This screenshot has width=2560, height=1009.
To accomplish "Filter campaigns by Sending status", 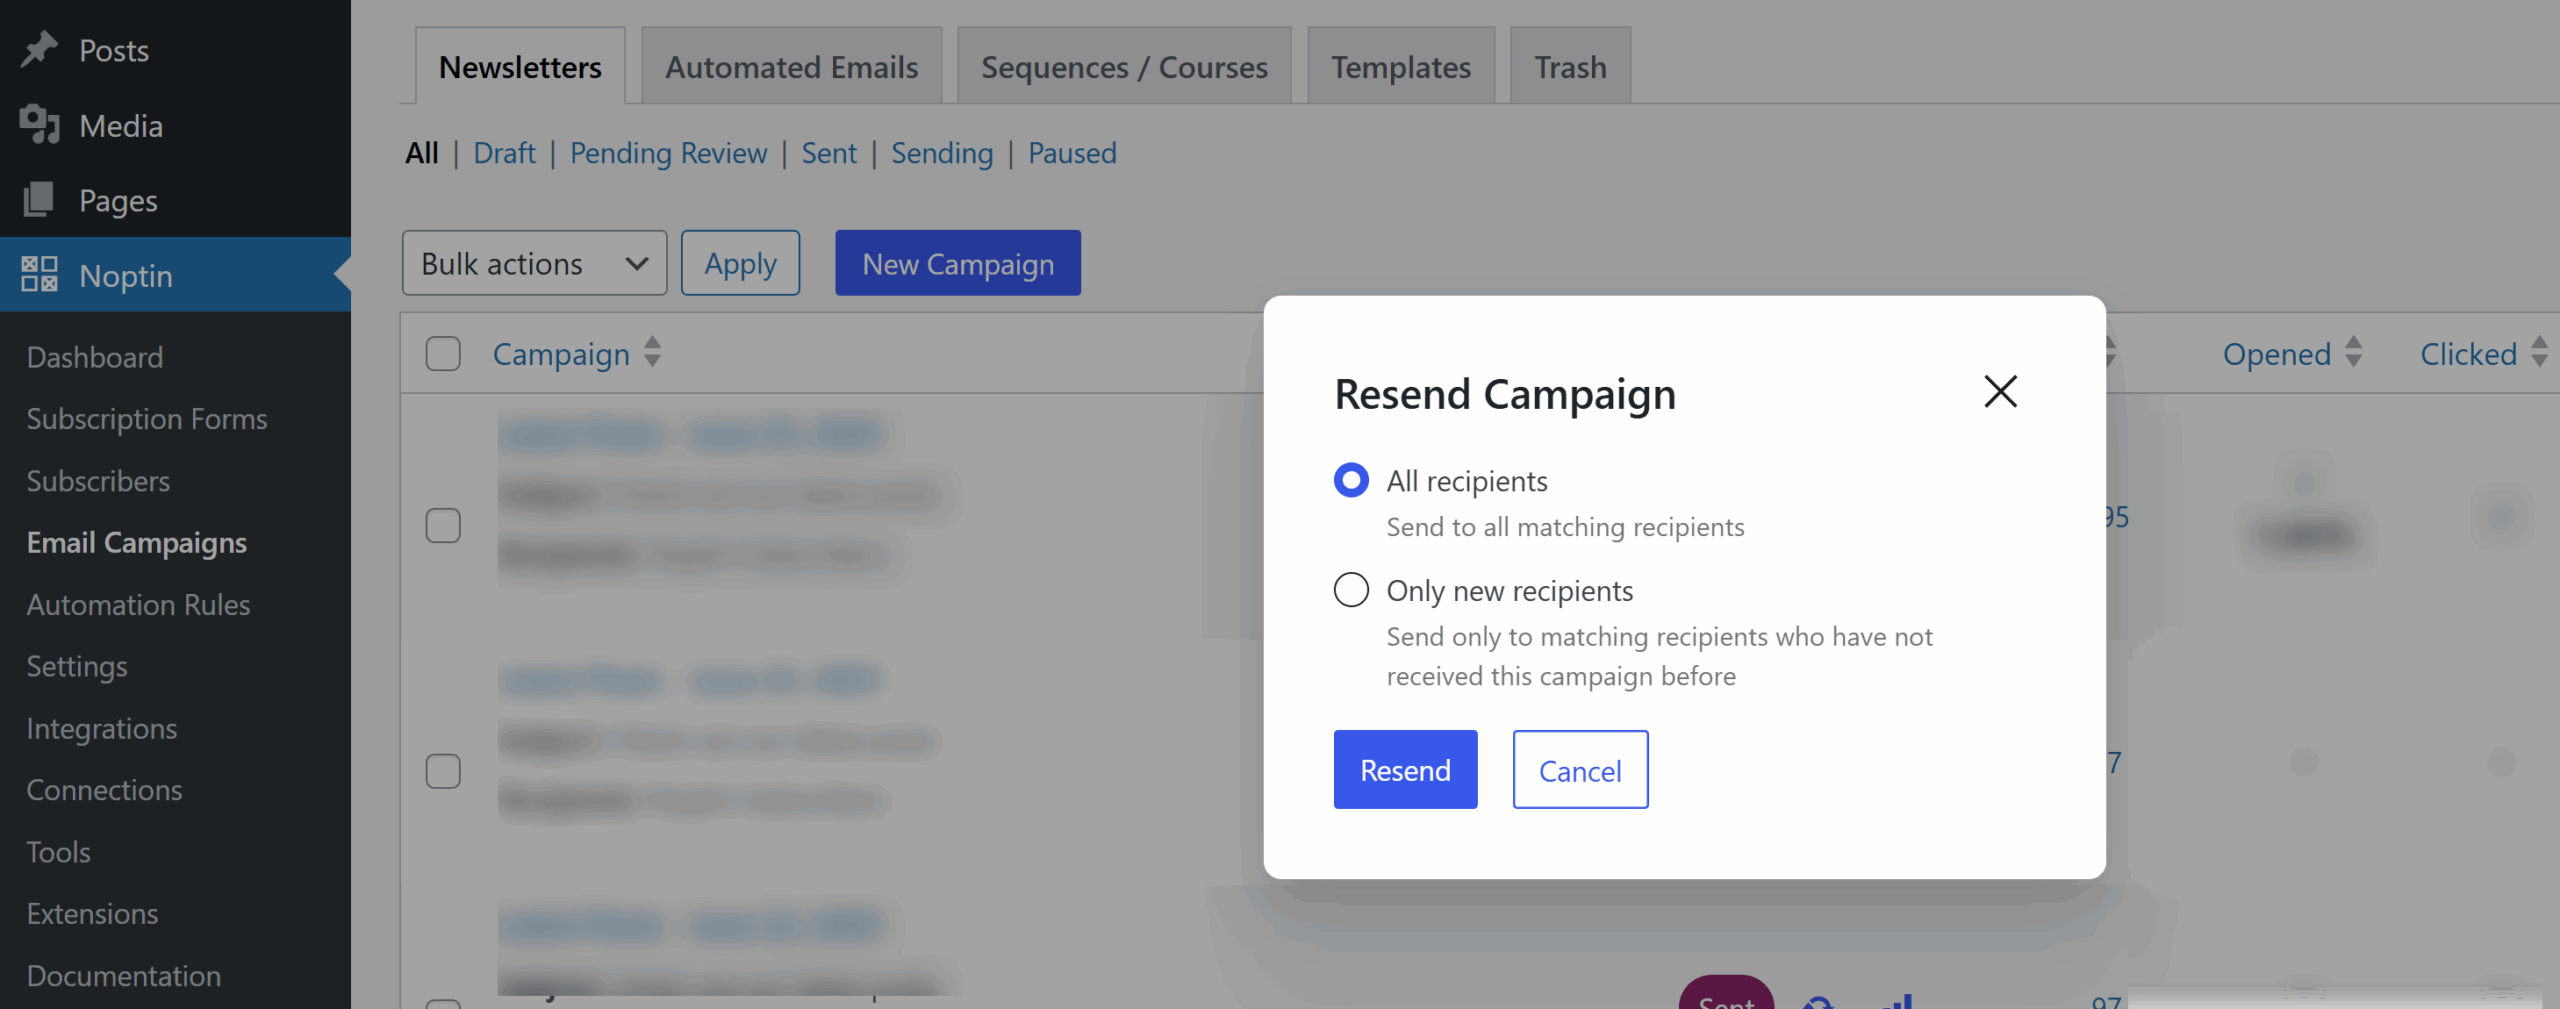I will [x=942, y=153].
